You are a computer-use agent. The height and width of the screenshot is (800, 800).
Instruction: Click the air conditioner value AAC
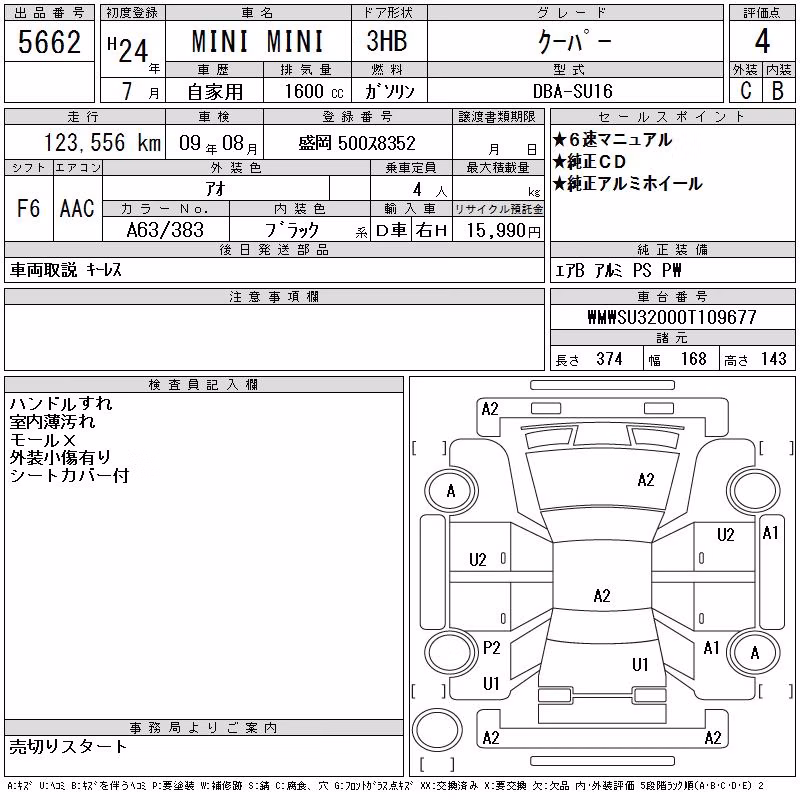click(x=77, y=208)
